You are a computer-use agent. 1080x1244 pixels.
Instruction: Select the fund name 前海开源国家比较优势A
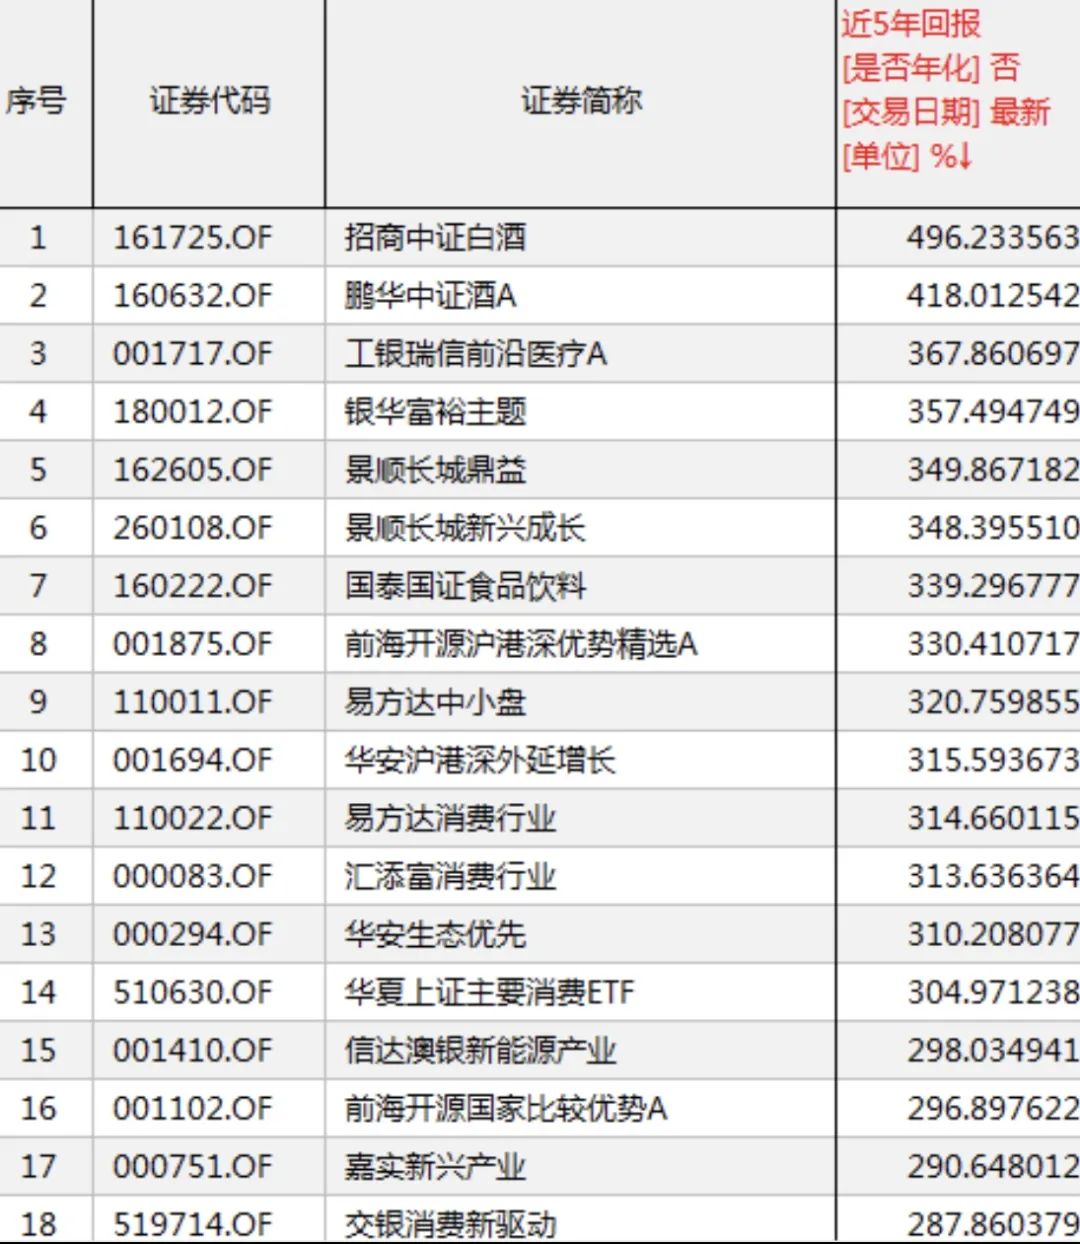(x=505, y=1108)
